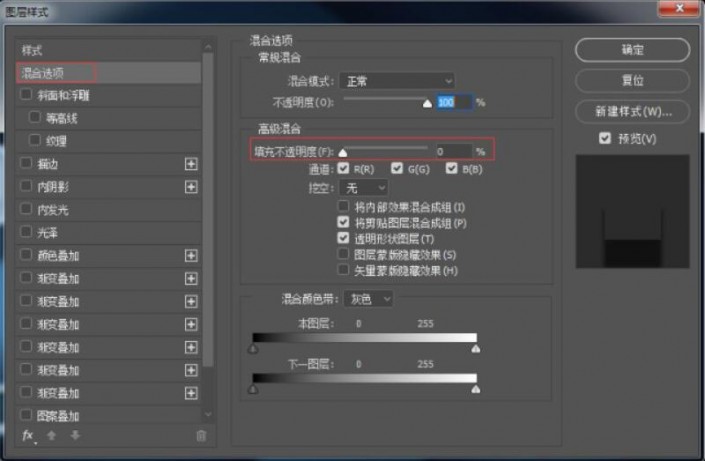This screenshot has width=705, height=461.
Task: Close the 图层样式 dialog with the X
Action: (x=679, y=8)
